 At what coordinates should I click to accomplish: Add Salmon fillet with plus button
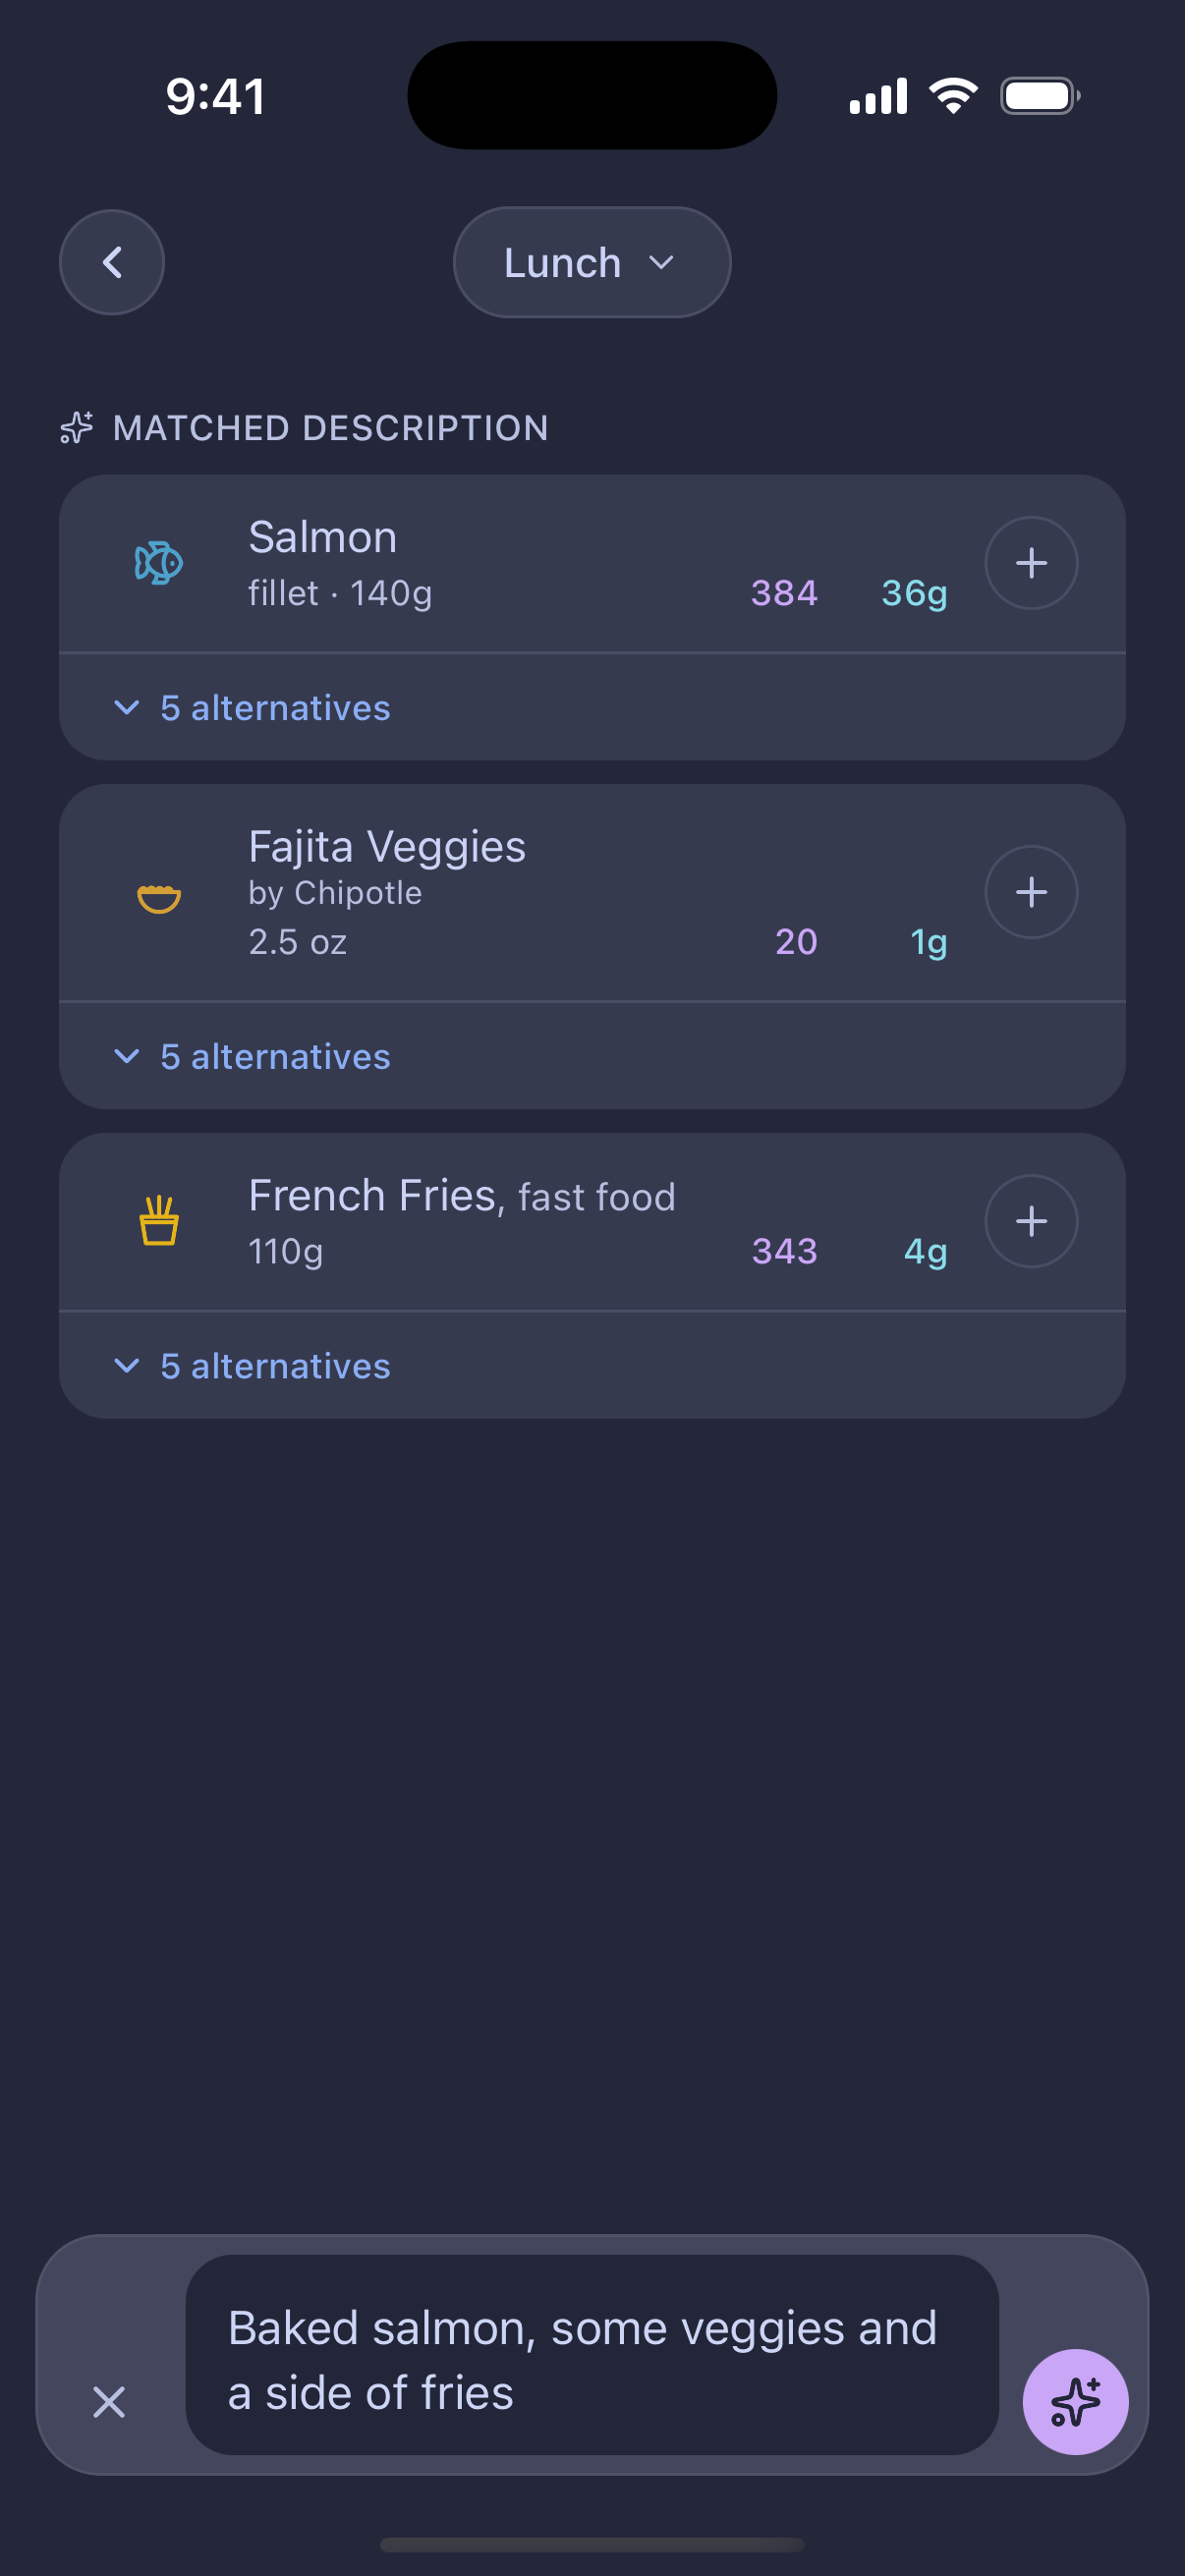click(x=1031, y=563)
